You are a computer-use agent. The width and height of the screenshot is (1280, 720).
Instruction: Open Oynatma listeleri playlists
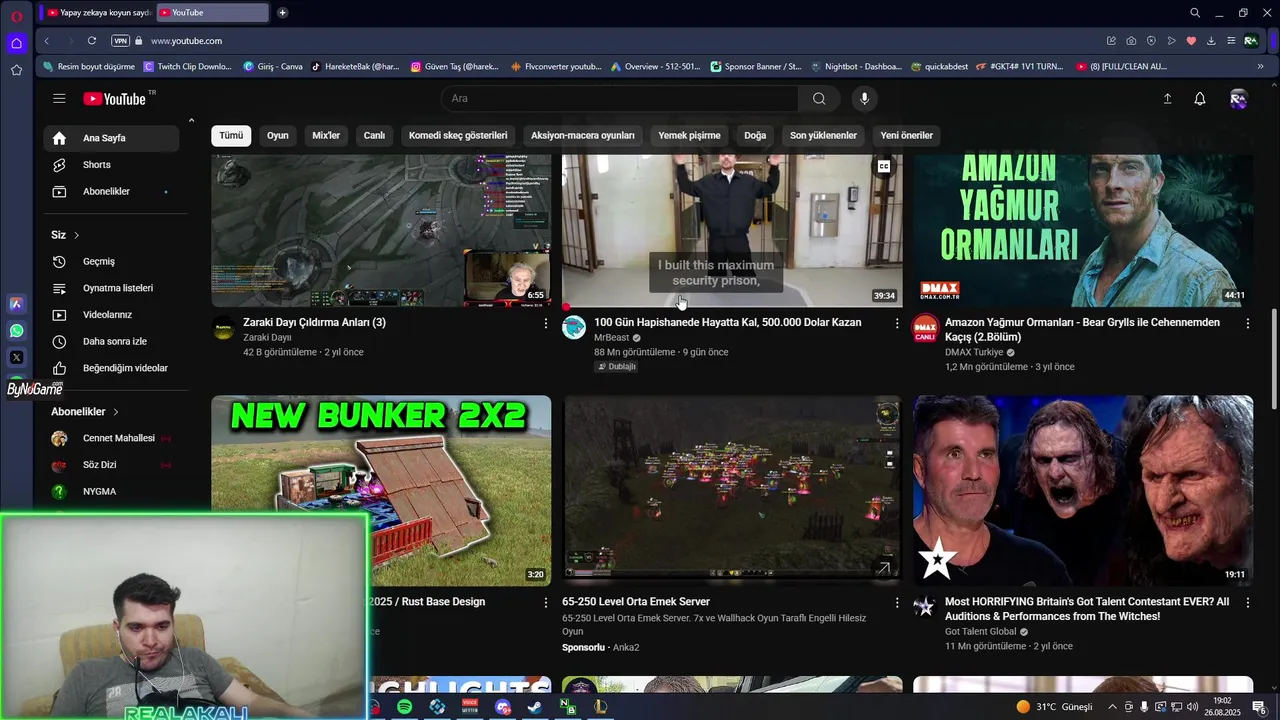coord(111,288)
